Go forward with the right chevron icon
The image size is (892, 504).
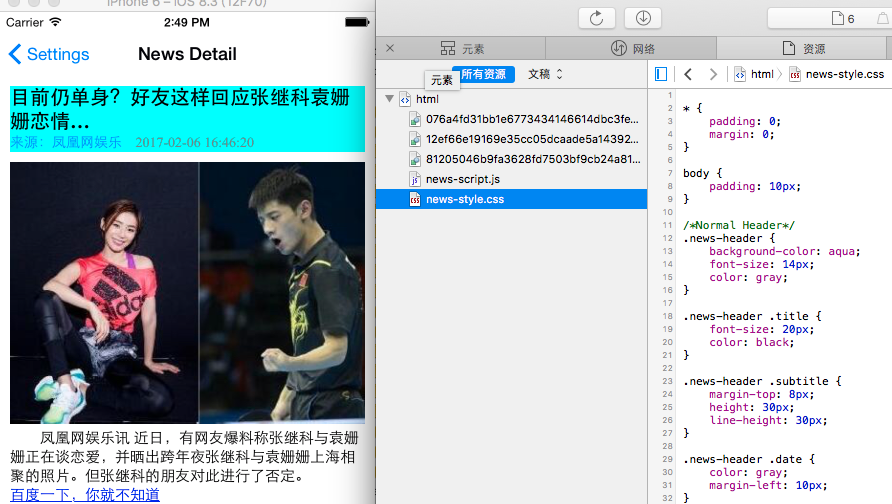[x=713, y=74]
